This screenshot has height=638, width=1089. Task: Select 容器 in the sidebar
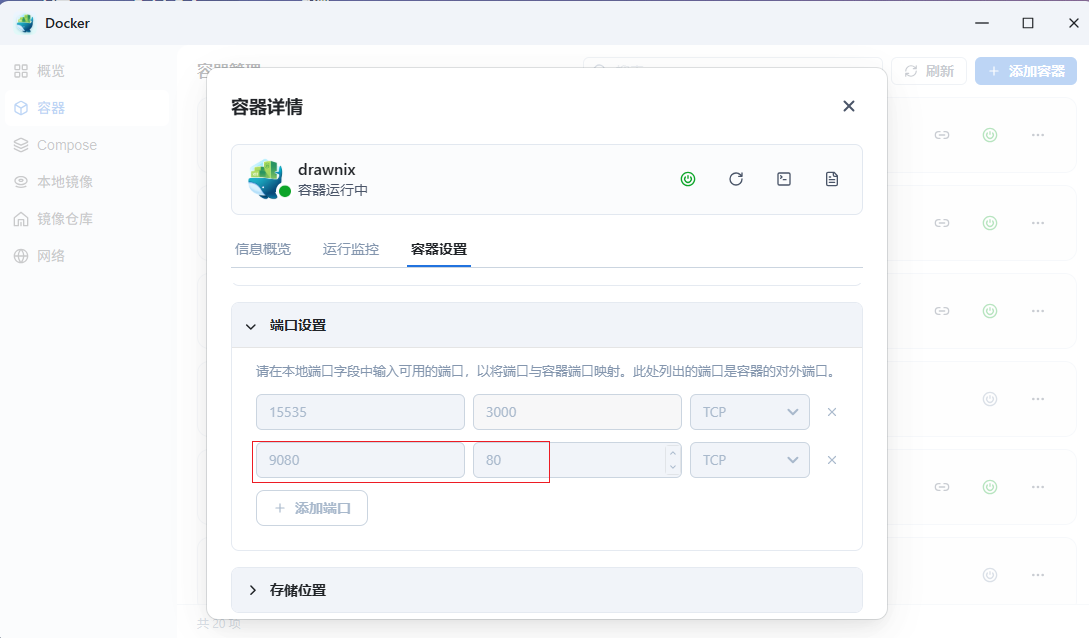[86, 108]
